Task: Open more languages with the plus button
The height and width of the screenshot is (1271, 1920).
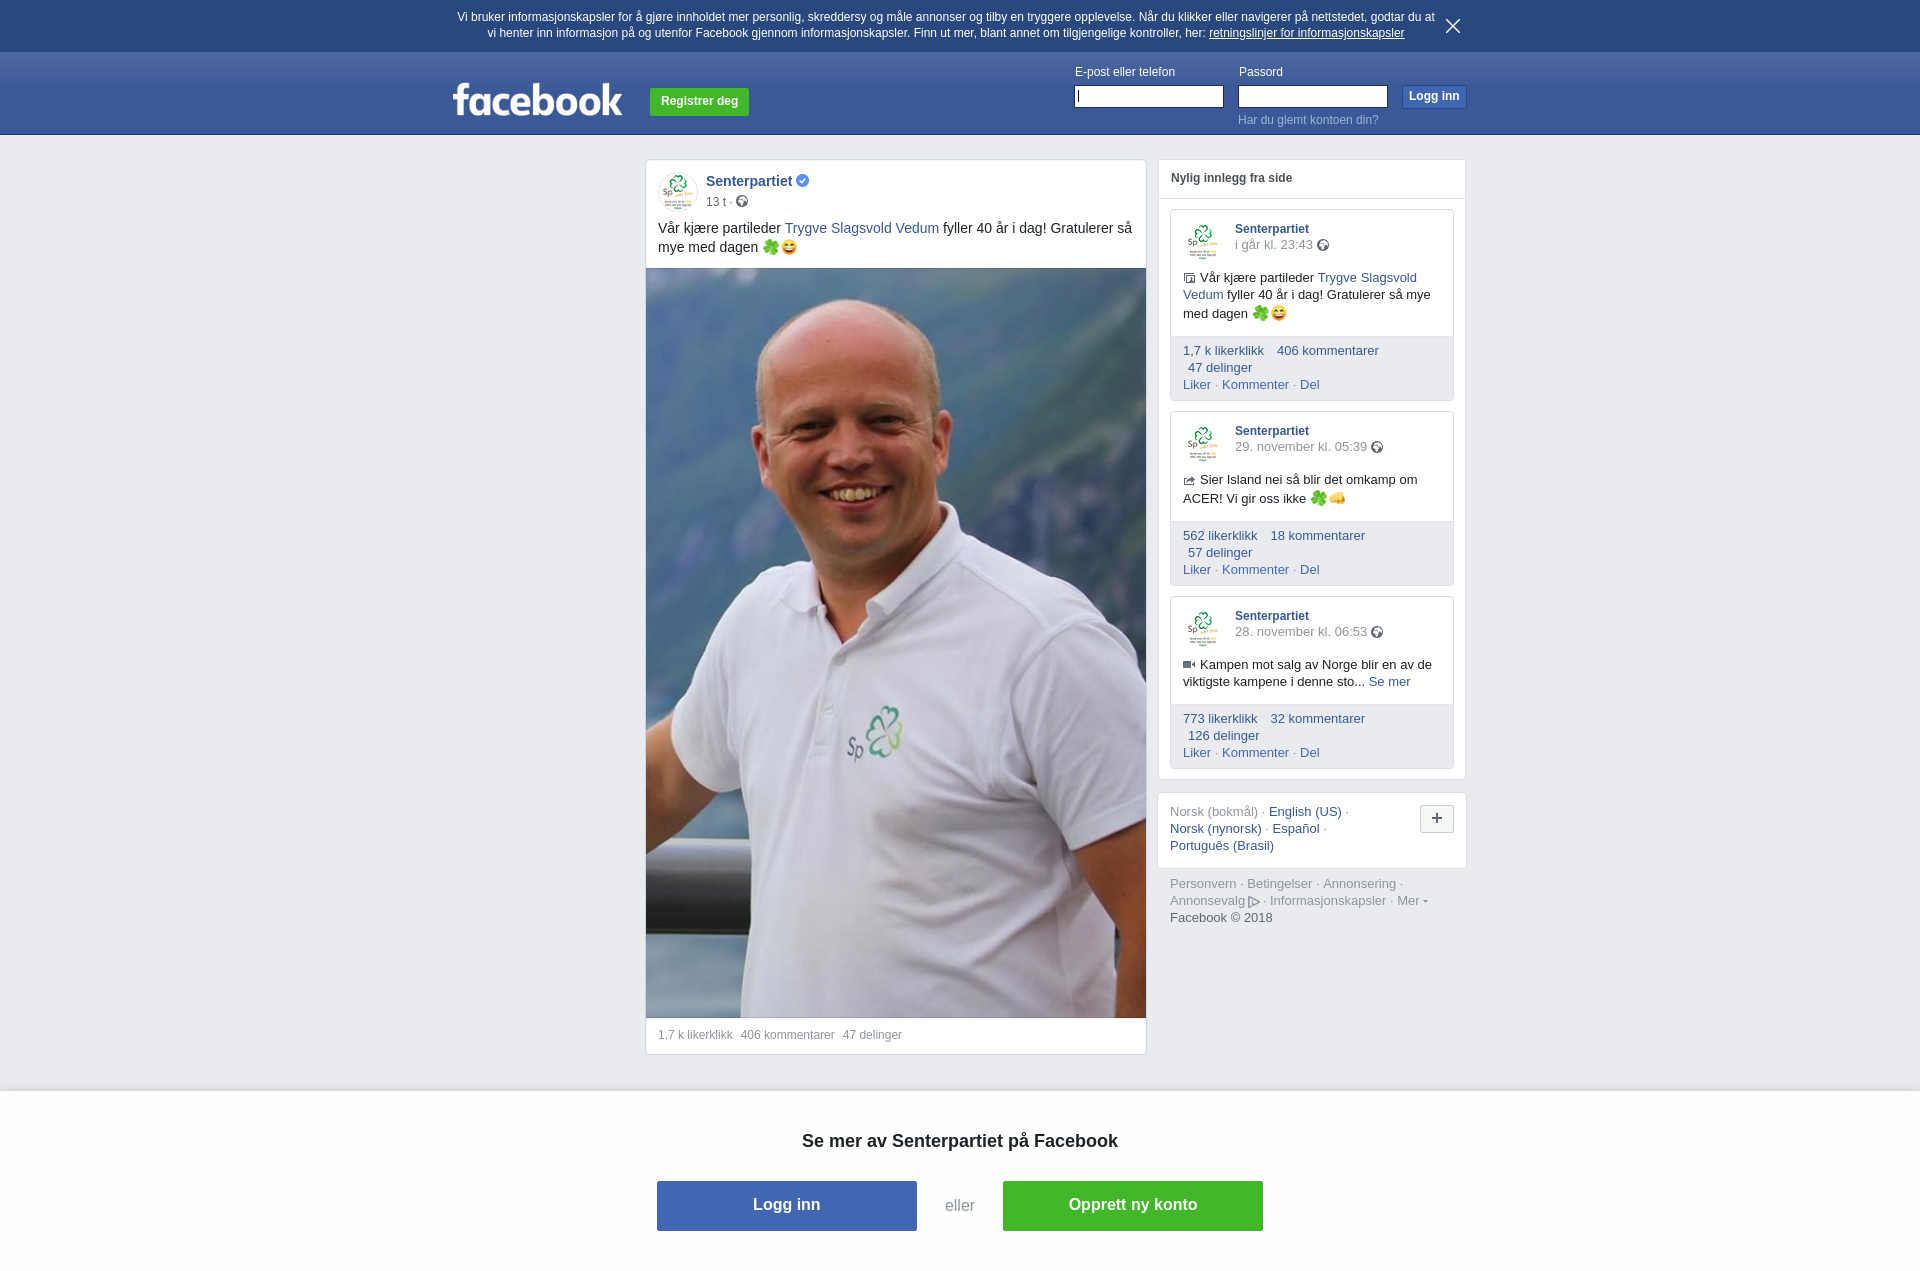Action: (1437, 819)
